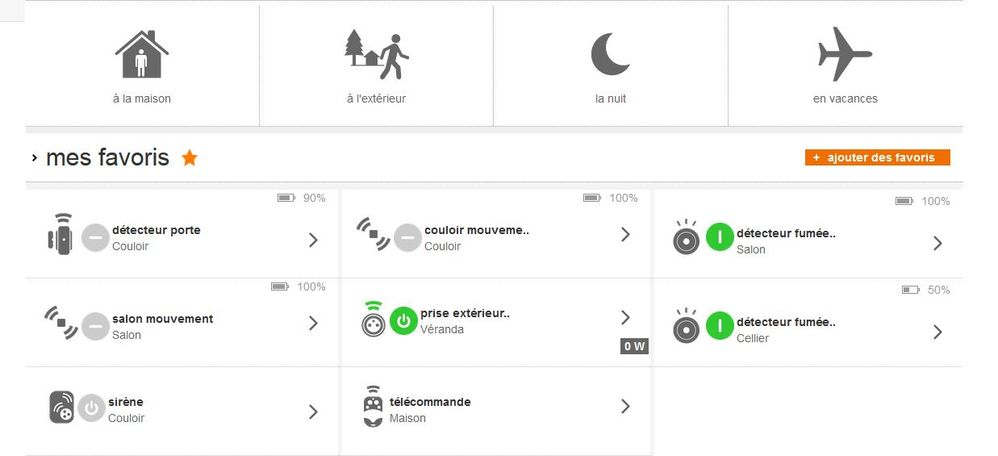Screen dimensions: 998x456
Task: Toggle the Salon smoke detector green switch
Action: [x=719, y=238]
